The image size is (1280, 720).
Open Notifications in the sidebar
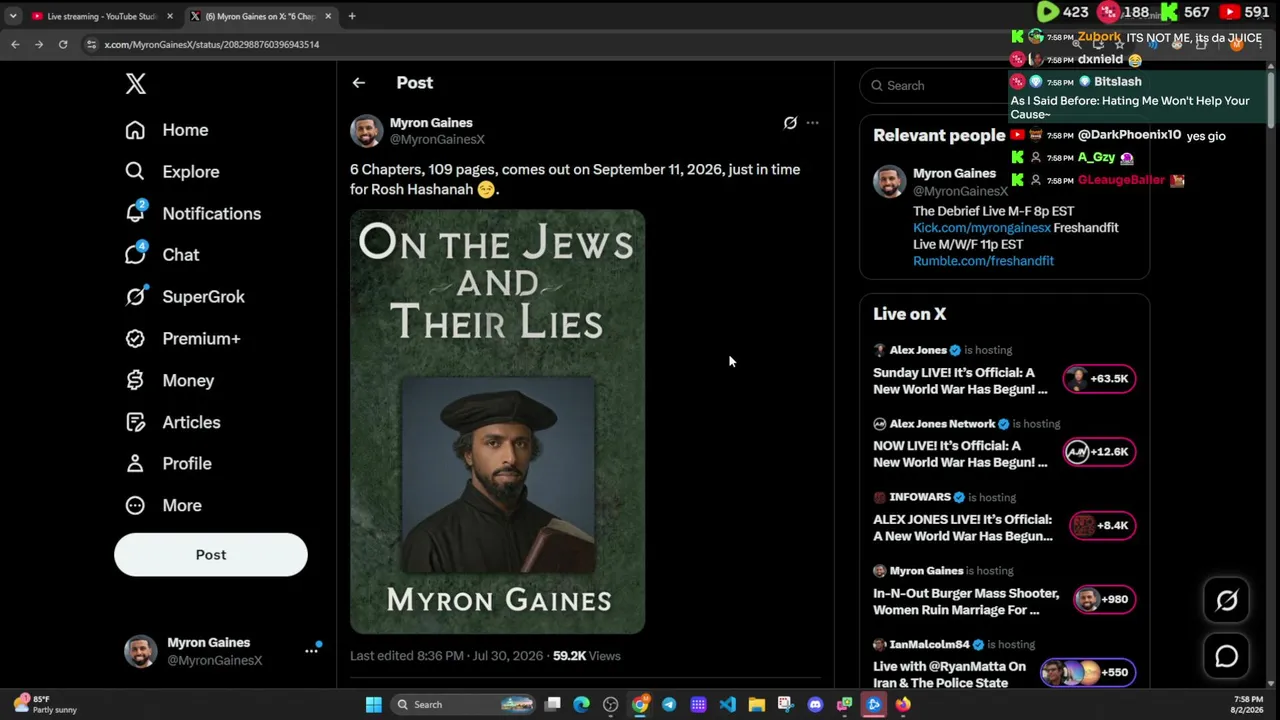193,214
